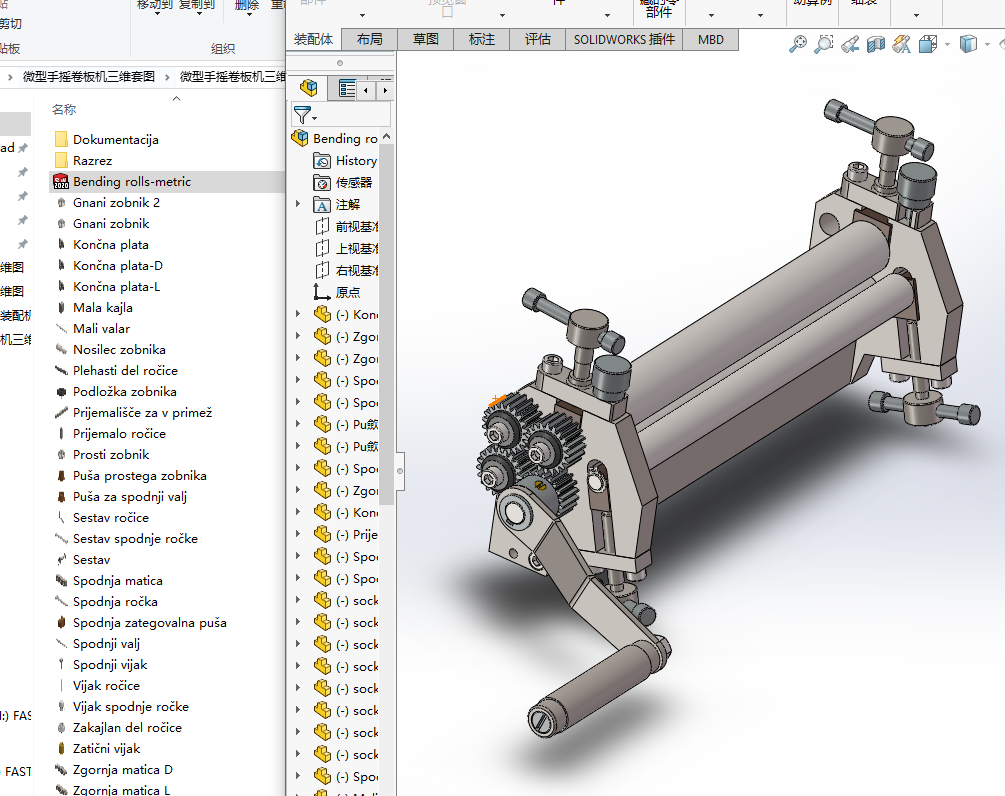Viewport: 1005px width, 796px height.
Task: Click the Zoom to Fit magnifier icon
Action: 797,44
